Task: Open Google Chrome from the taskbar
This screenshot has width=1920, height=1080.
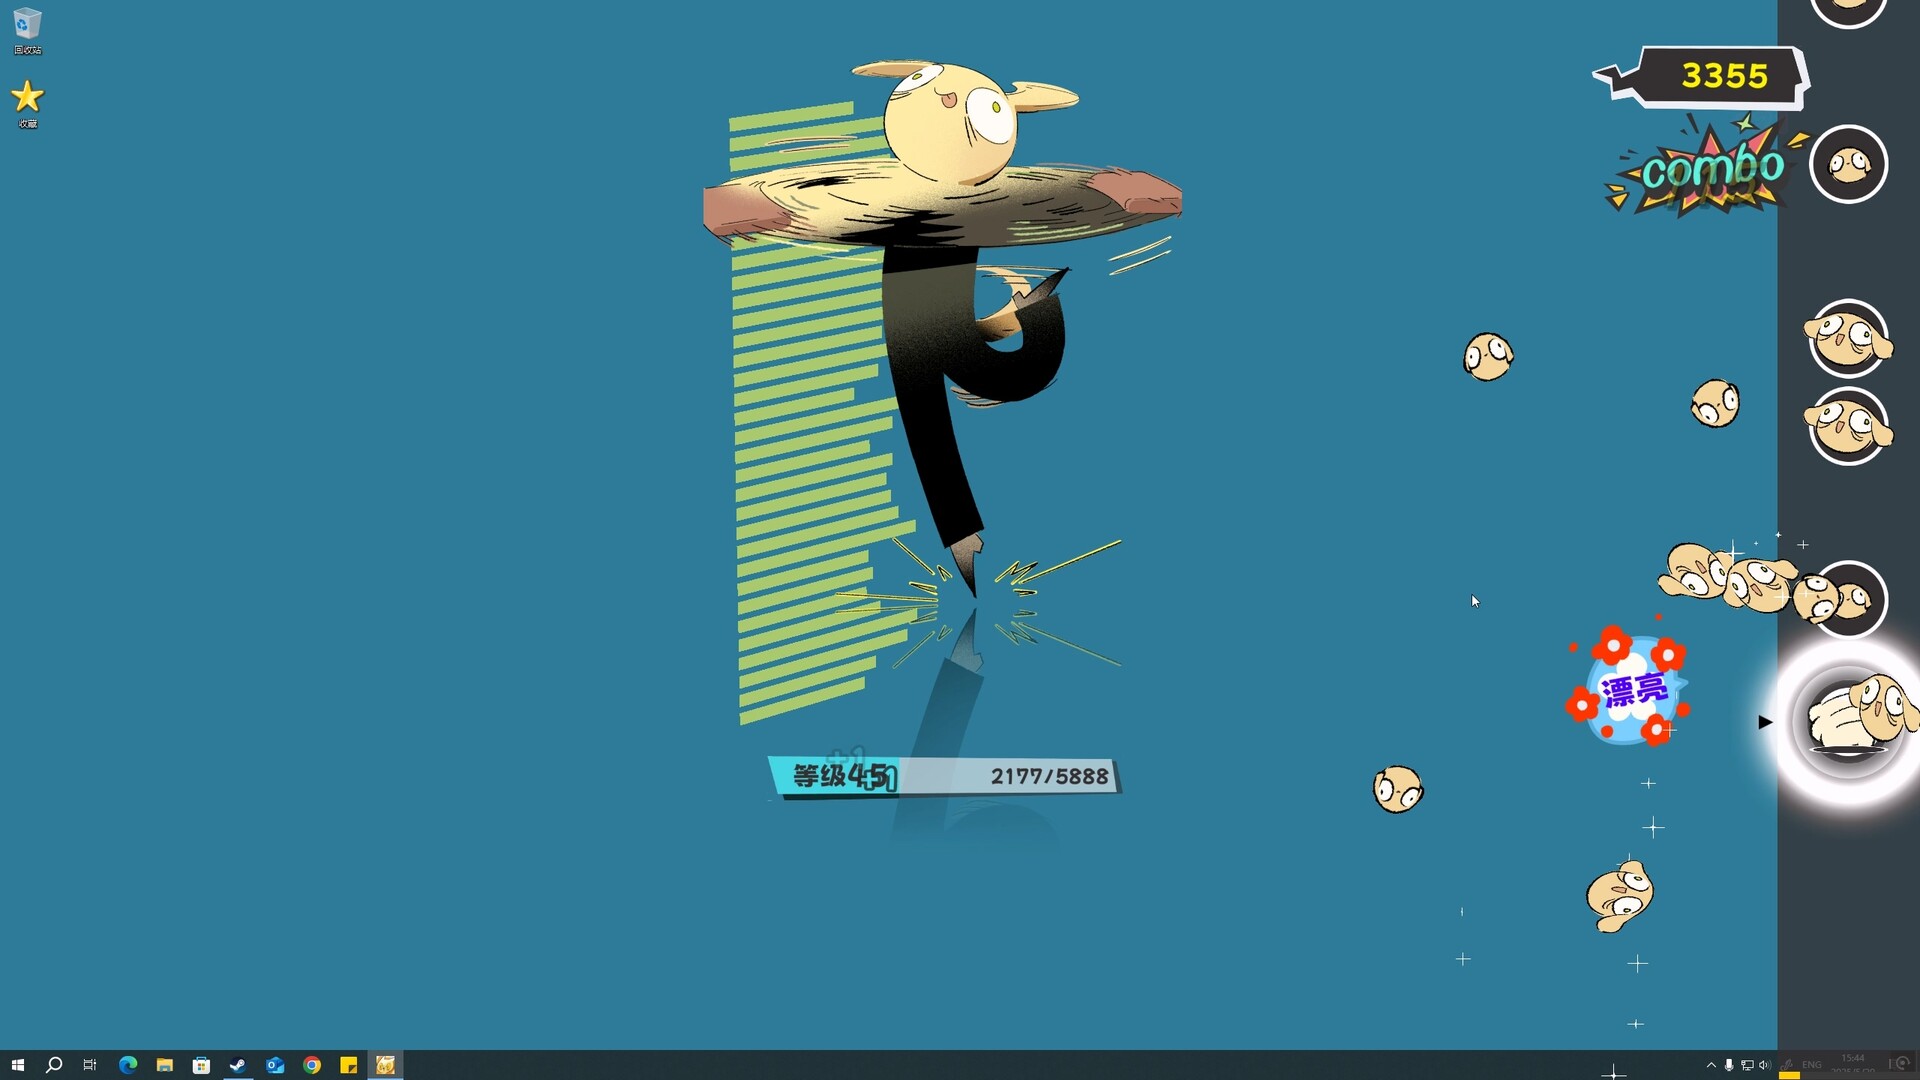Action: (312, 1065)
